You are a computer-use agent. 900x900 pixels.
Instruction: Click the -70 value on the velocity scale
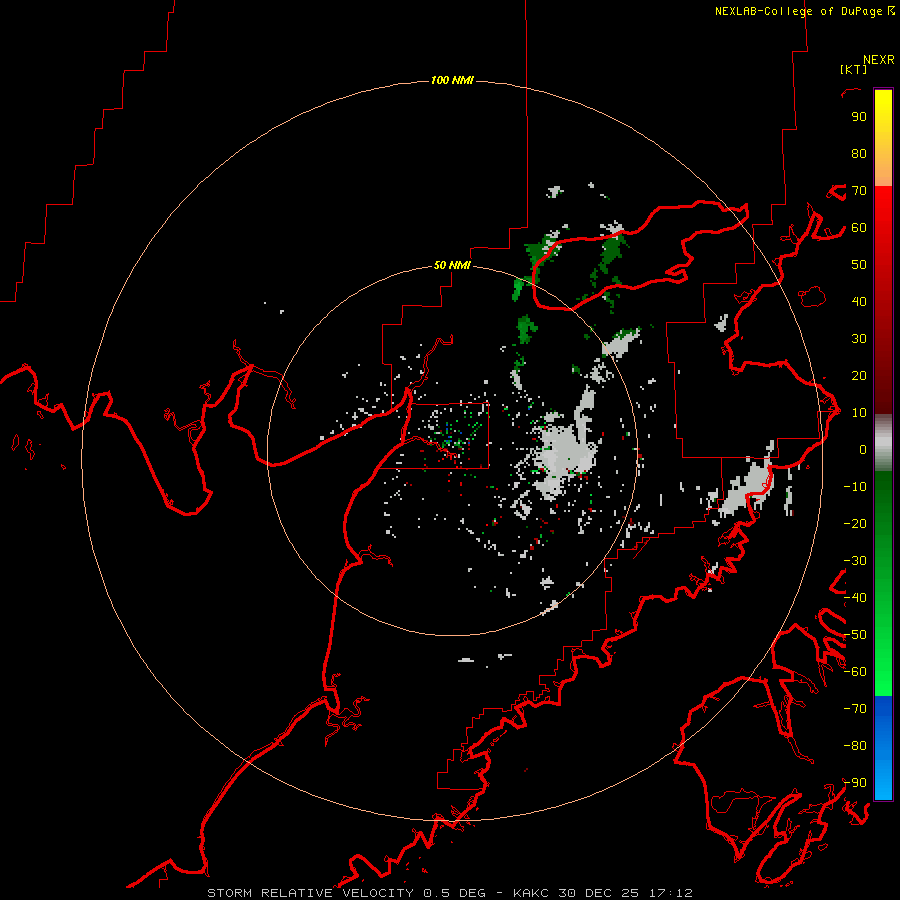tap(855, 709)
